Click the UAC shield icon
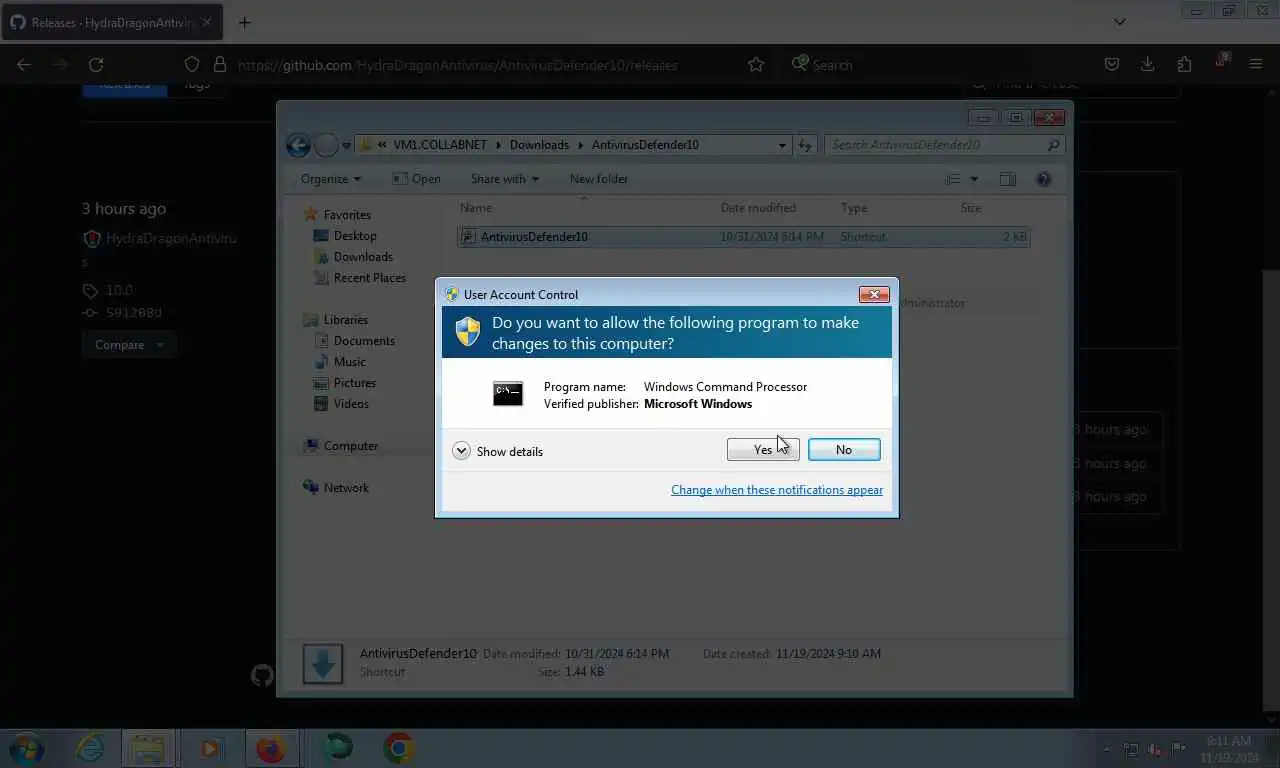 coord(467,331)
